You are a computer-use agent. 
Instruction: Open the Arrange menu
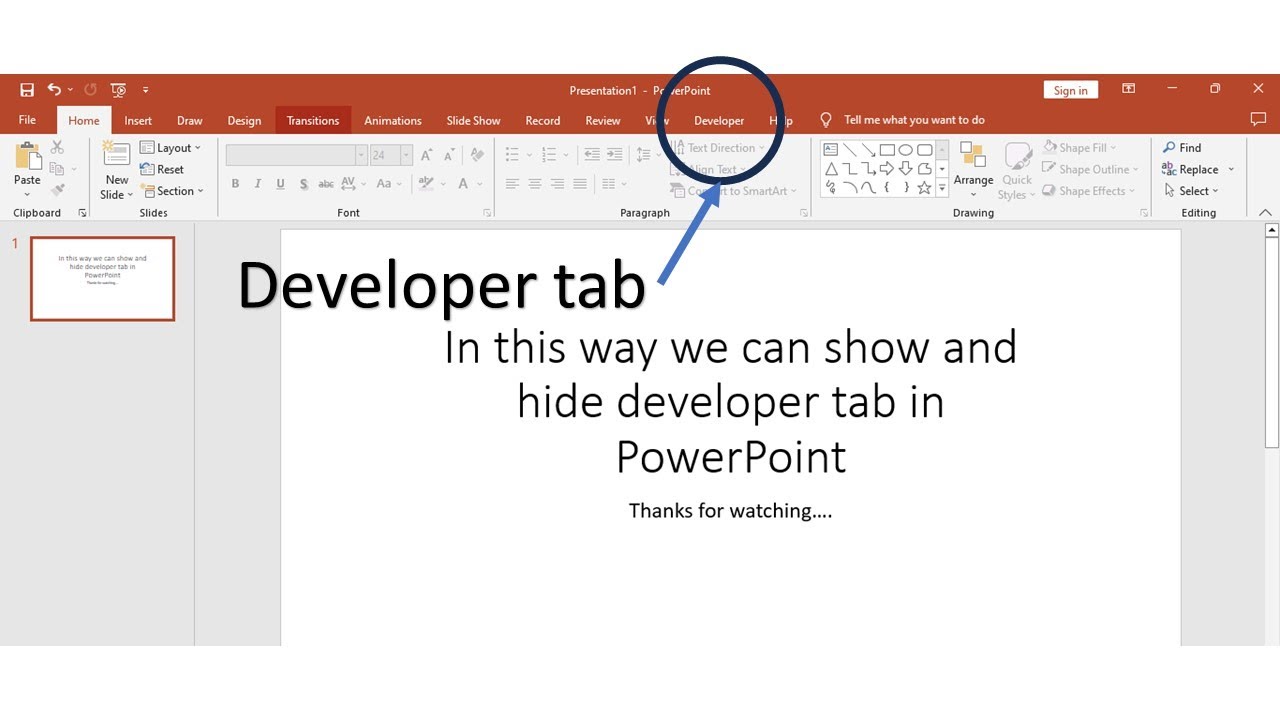click(x=973, y=169)
